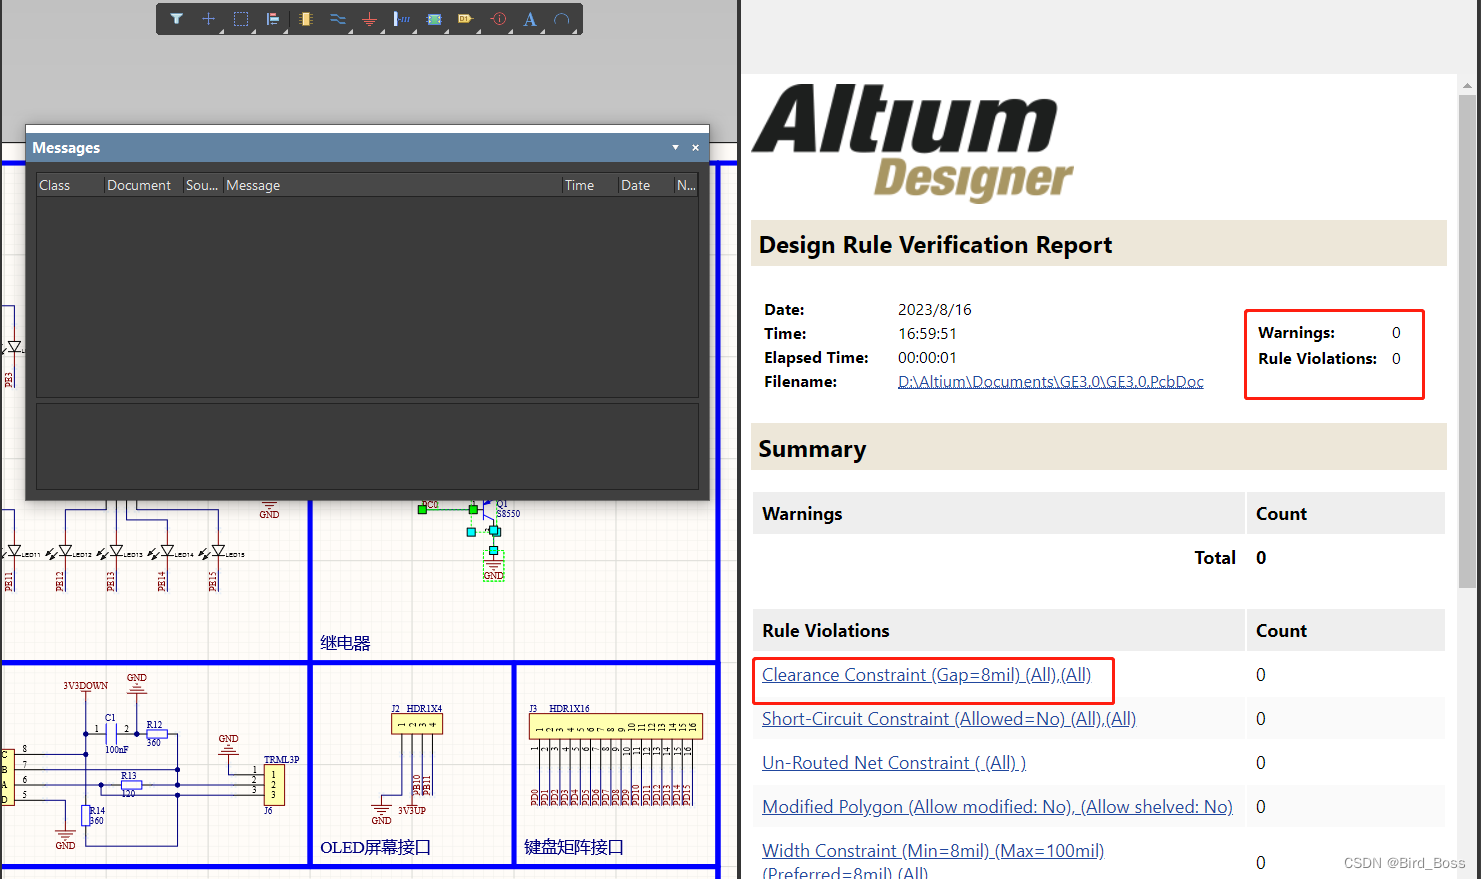The height and width of the screenshot is (879, 1481).
Task: Click the OLED屏幕接口 block label
Action: coord(375,847)
